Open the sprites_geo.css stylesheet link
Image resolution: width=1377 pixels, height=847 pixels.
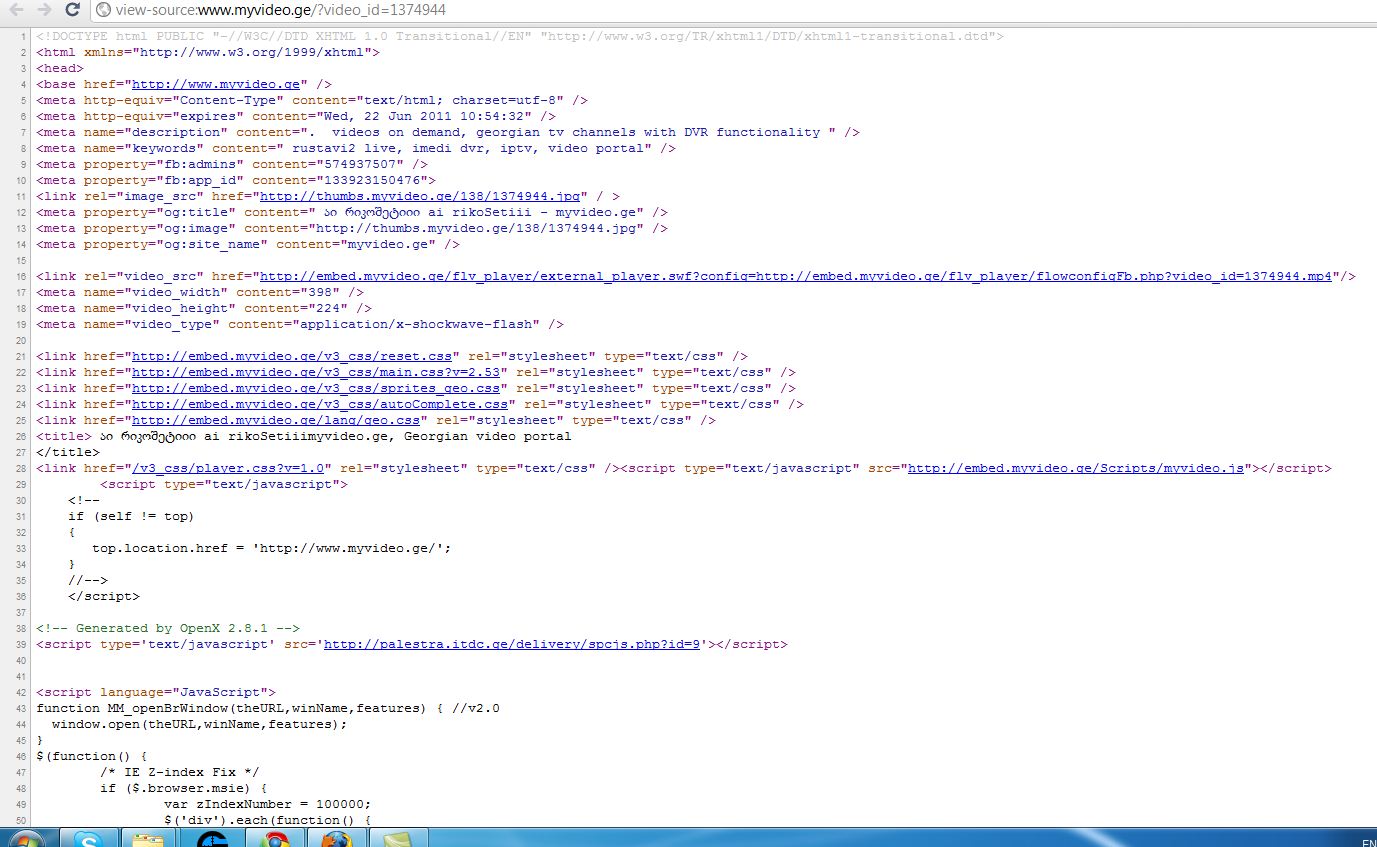[x=315, y=388]
